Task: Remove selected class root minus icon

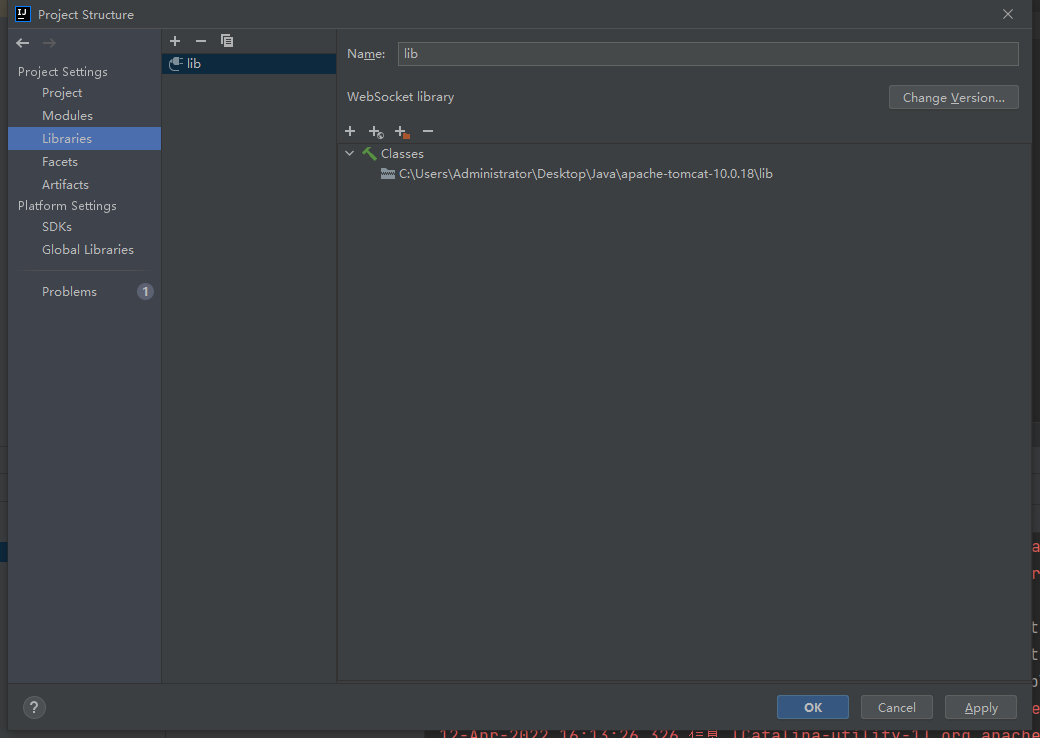Action: [428, 131]
